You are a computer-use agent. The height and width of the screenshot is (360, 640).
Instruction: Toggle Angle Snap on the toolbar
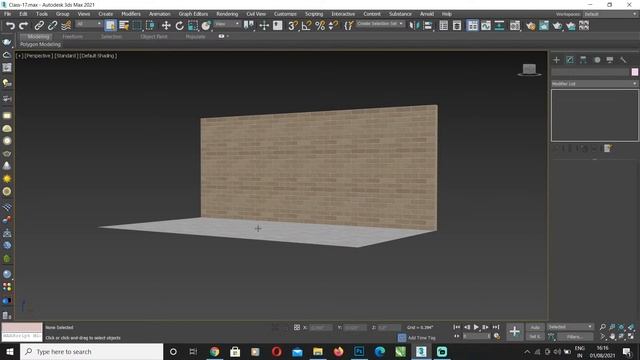pos(307,26)
